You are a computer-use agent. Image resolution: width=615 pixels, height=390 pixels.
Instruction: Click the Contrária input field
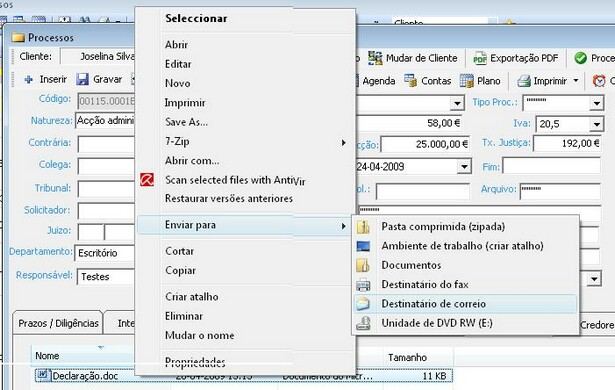click(x=106, y=144)
